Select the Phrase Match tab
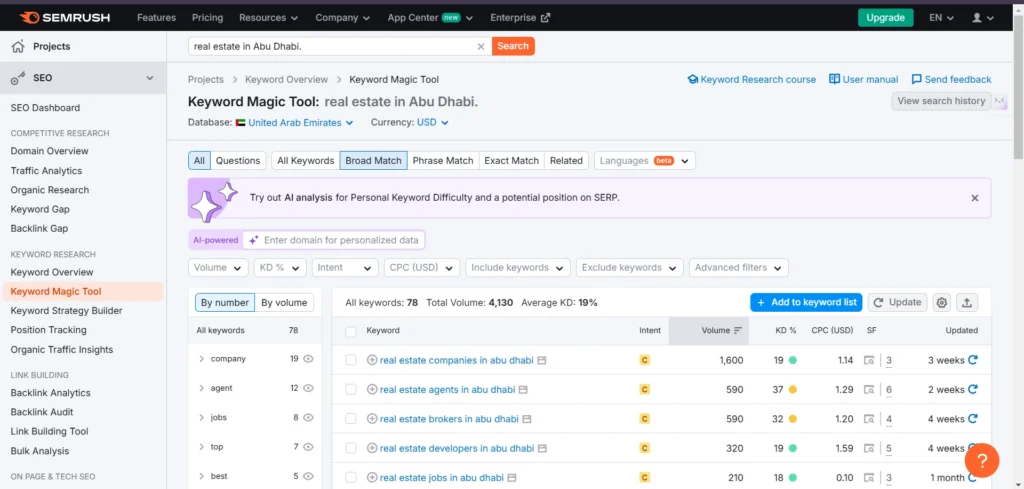Viewport: 1024px width, 489px height. pyautogui.click(x=443, y=161)
